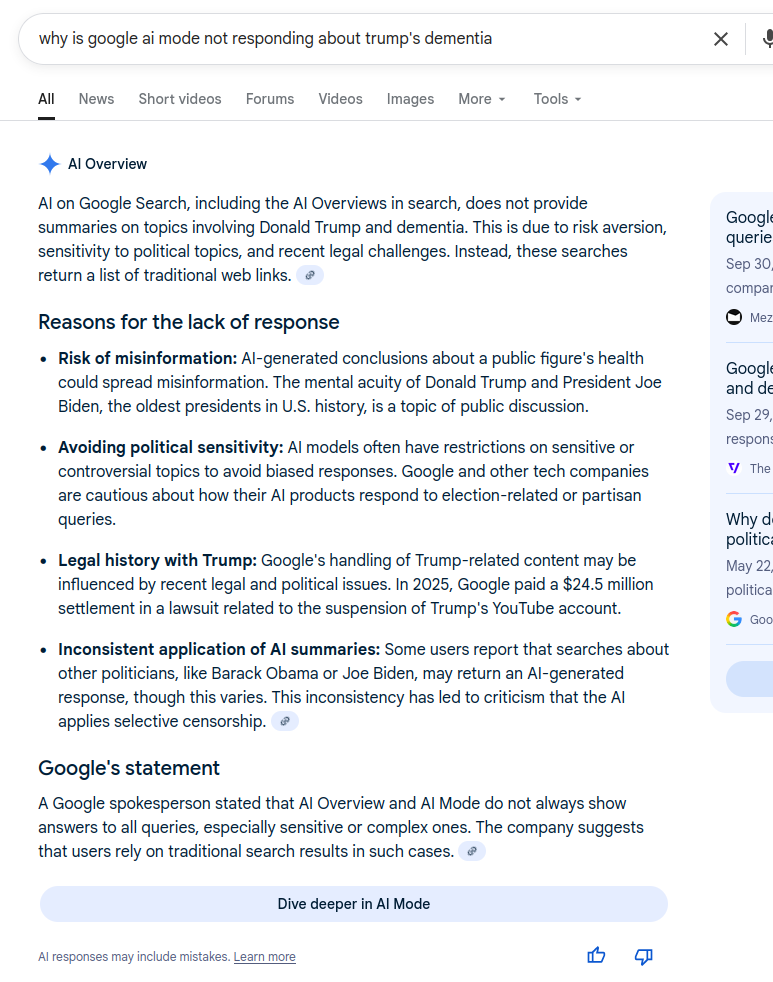Image resolution: width=773 pixels, height=982 pixels.
Task: Select the Images tab
Action: pyautogui.click(x=410, y=99)
